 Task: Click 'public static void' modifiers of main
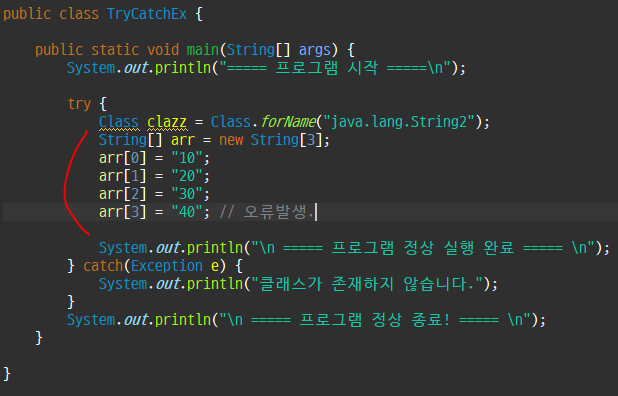[107, 50]
